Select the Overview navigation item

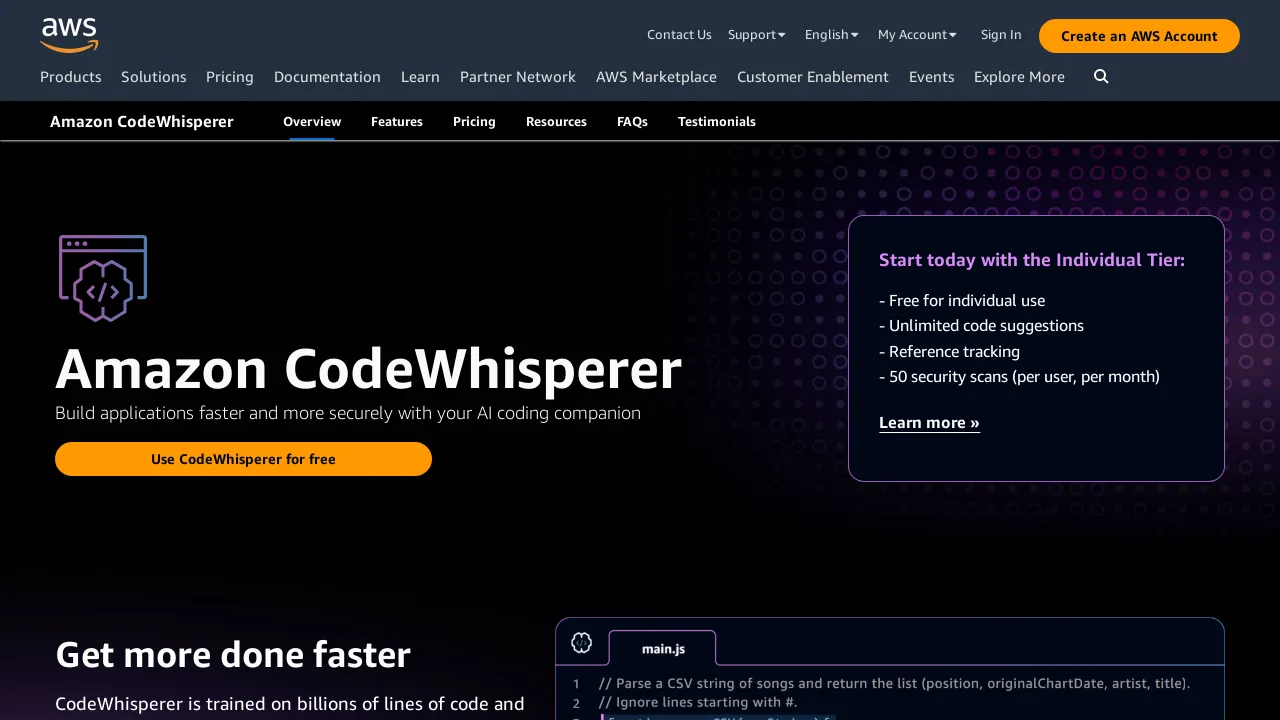(311, 121)
